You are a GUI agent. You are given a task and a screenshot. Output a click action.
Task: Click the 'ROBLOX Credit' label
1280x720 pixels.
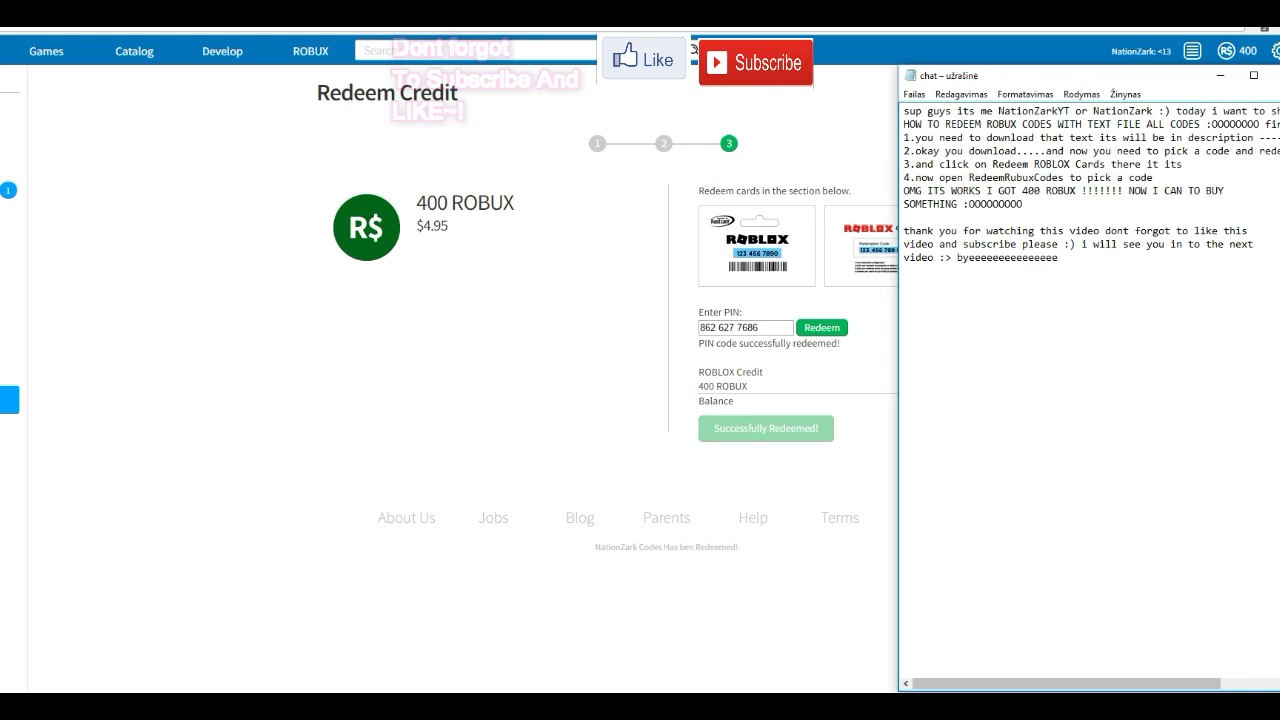[x=730, y=372]
